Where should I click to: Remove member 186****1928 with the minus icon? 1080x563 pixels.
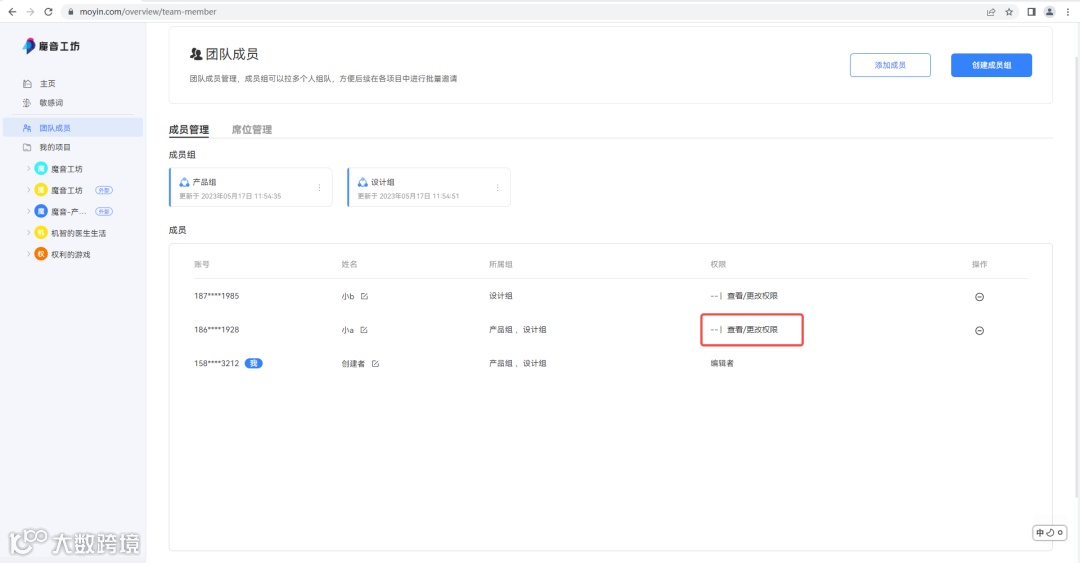(979, 330)
